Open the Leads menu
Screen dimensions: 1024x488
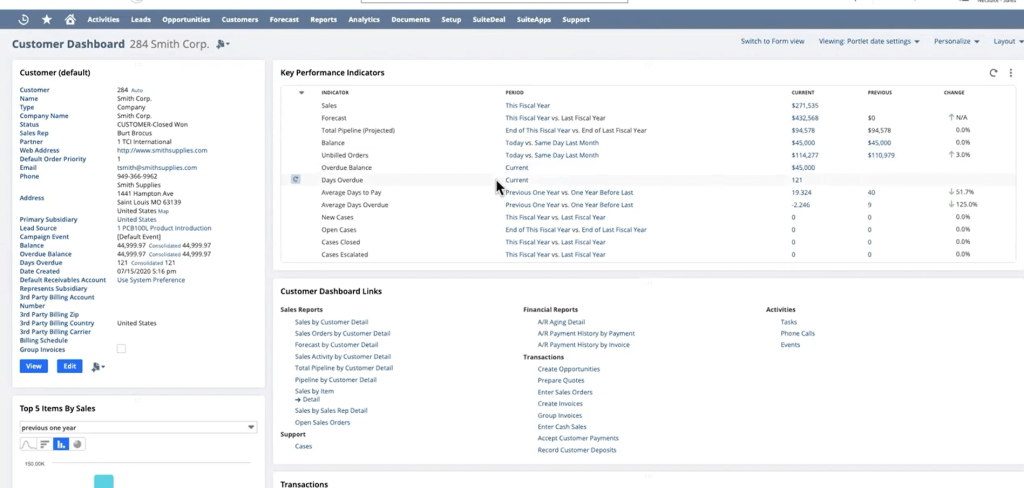tap(140, 20)
